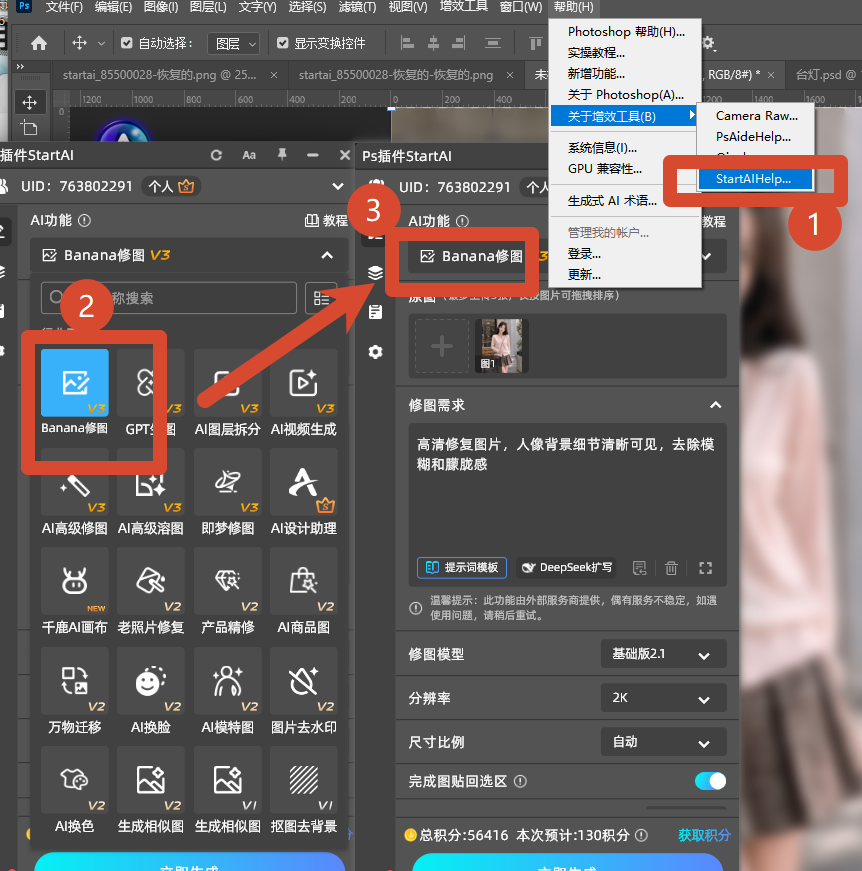Open the 即梦修图 function
This screenshot has height=871, width=862.
(227, 493)
